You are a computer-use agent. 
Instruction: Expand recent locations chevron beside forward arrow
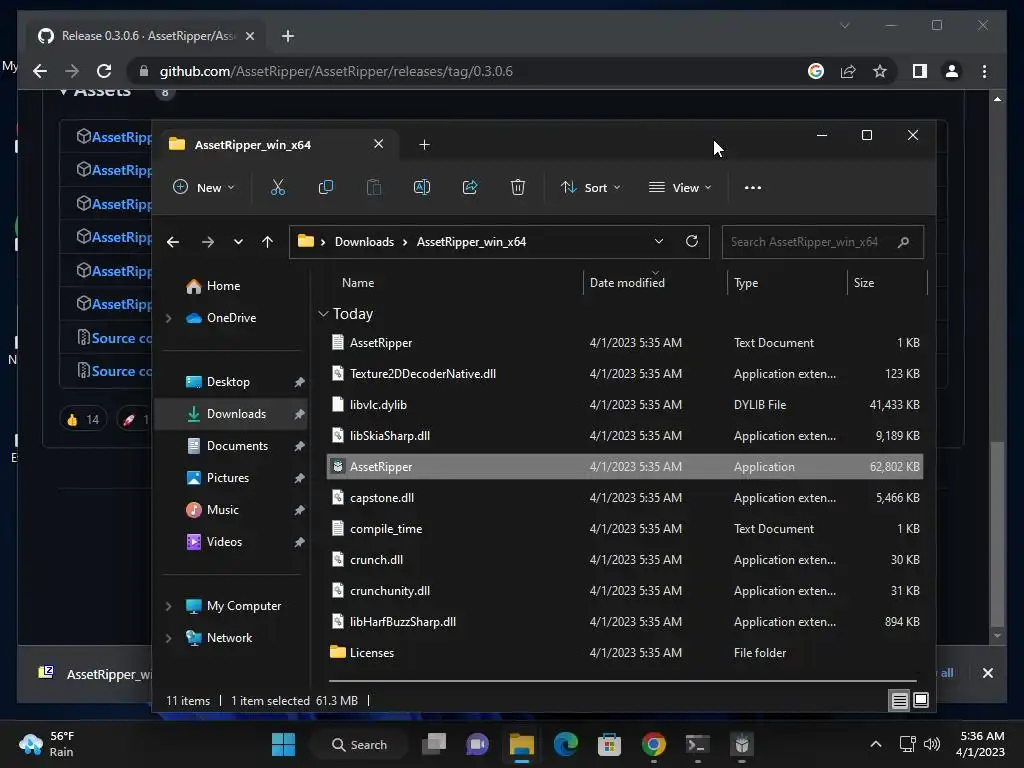tap(238, 242)
